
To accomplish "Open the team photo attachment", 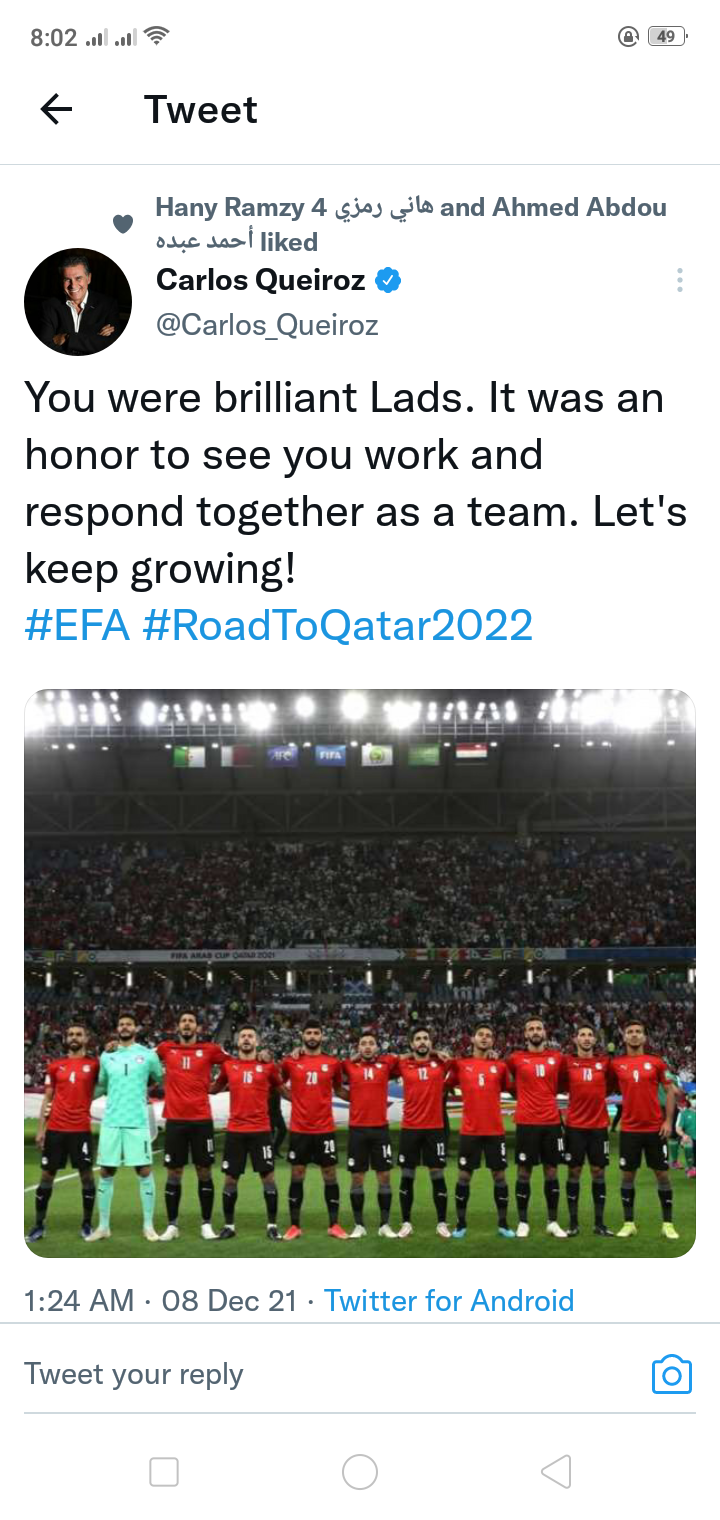I will tap(360, 973).
